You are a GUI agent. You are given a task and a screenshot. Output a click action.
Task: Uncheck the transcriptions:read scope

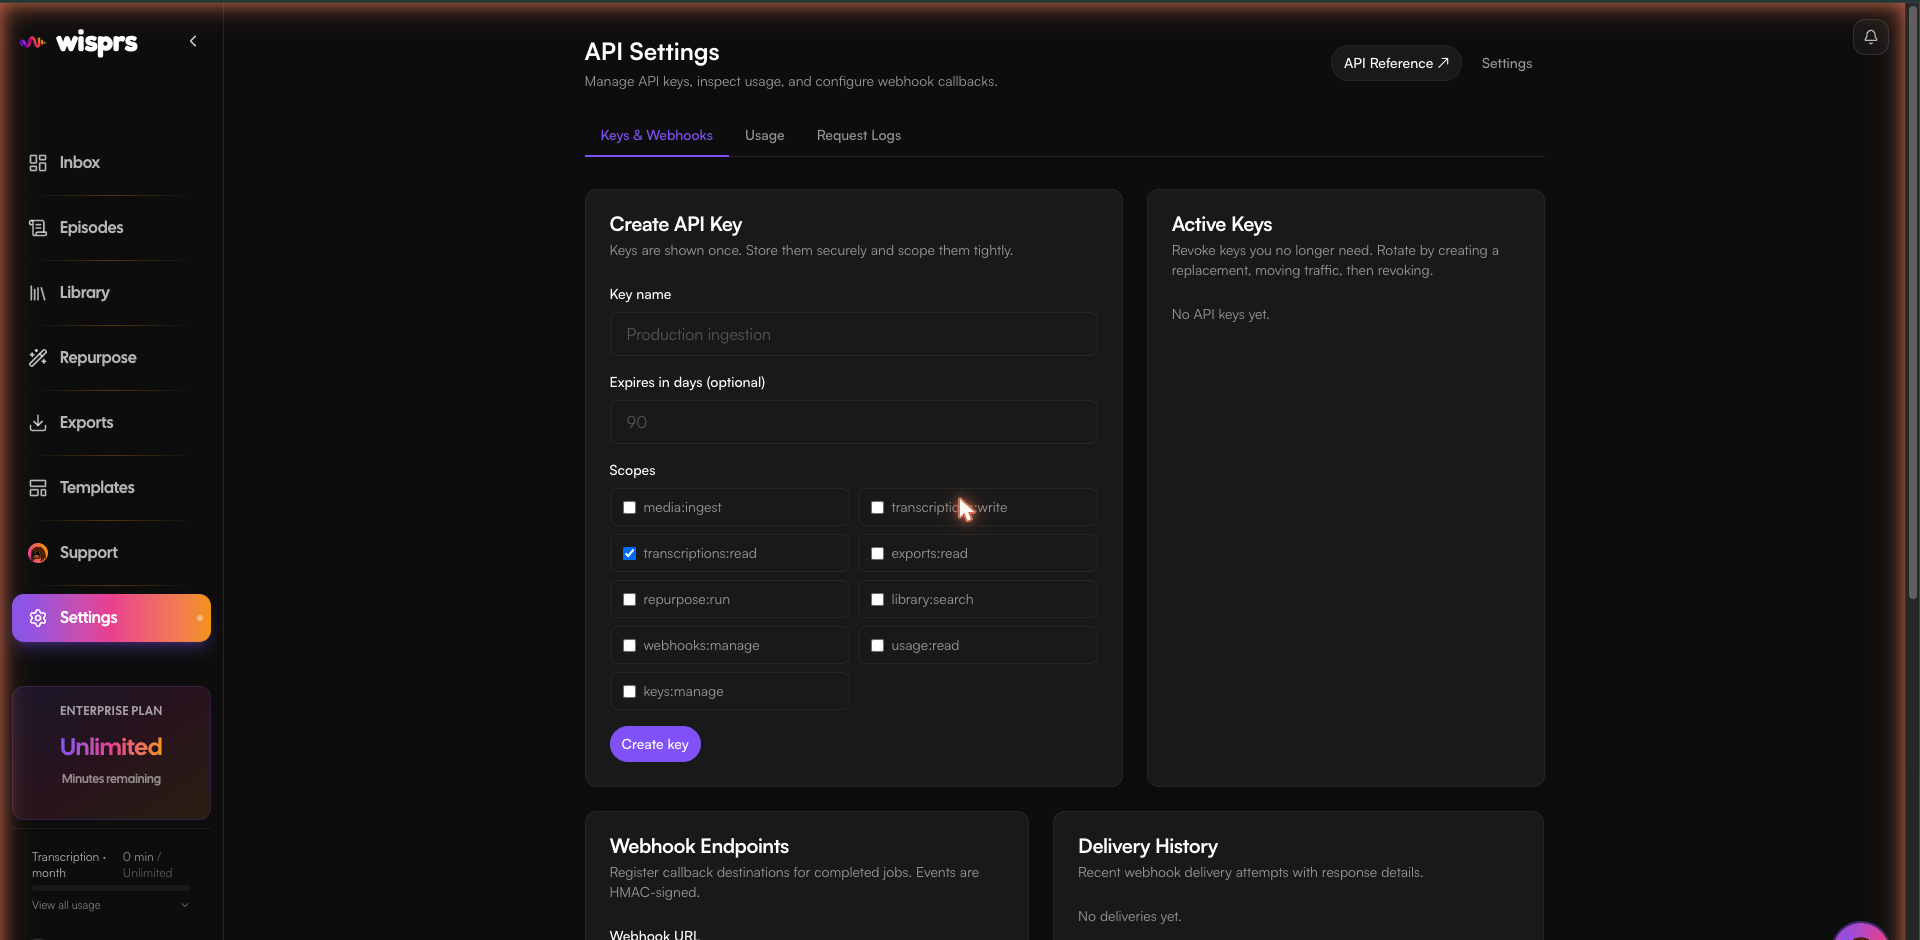pos(629,554)
